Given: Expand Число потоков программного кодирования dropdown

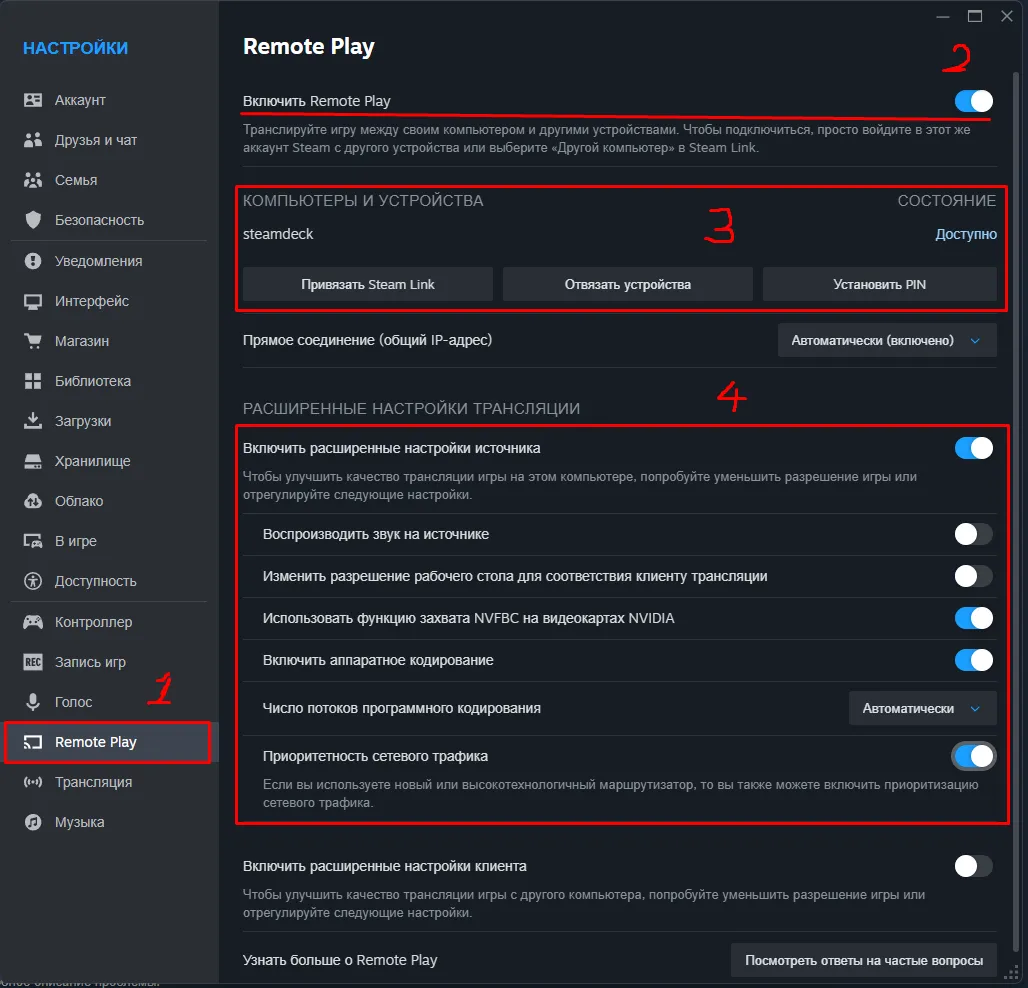Looking at the screenshot, I should [x=921, y=708].
